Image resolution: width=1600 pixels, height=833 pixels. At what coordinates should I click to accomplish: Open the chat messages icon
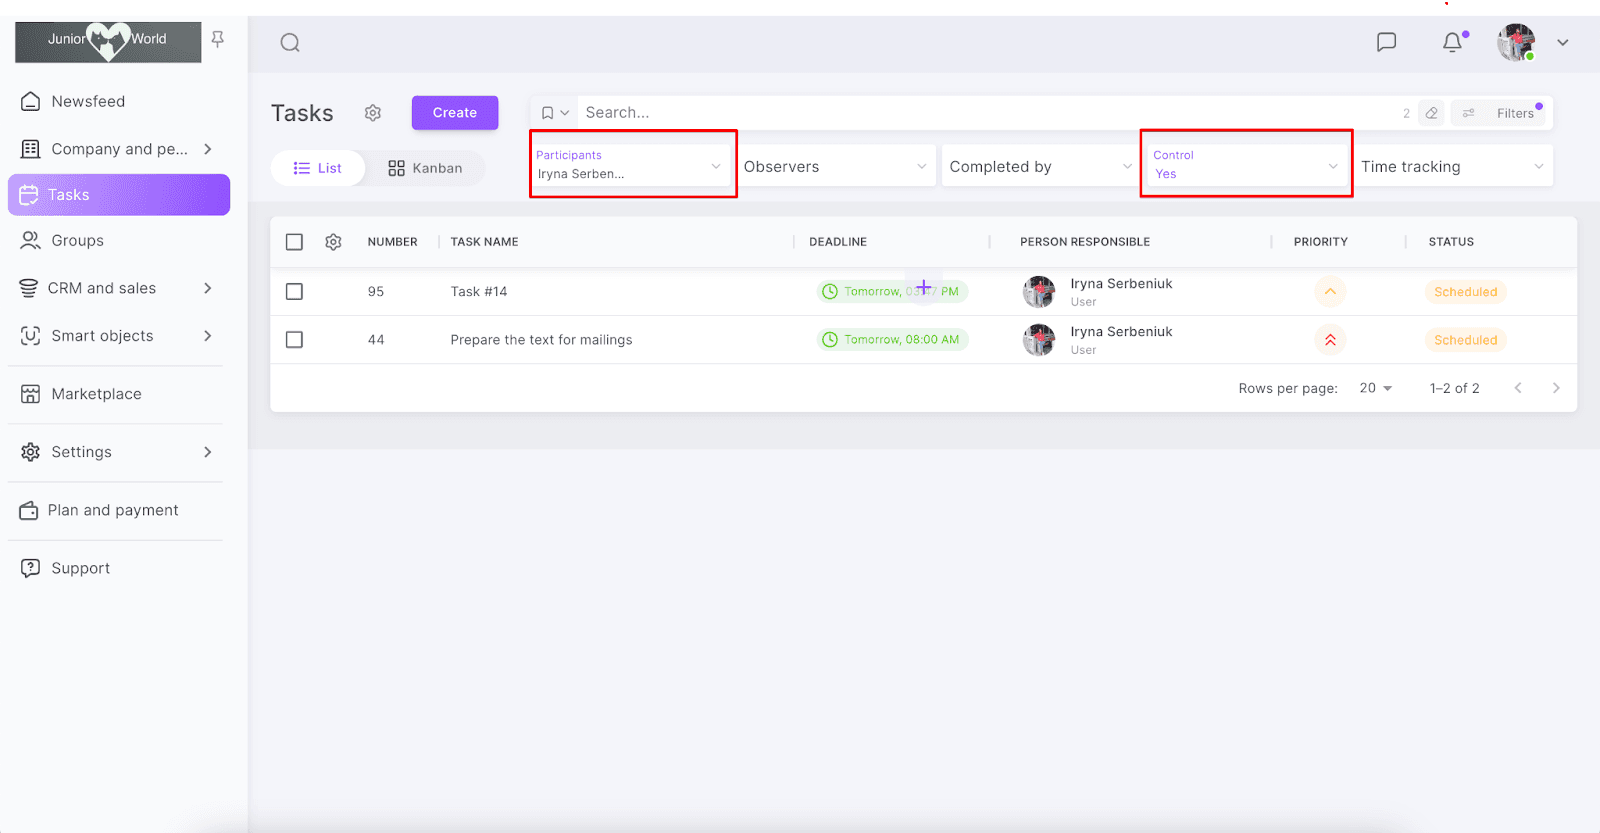1386,42
